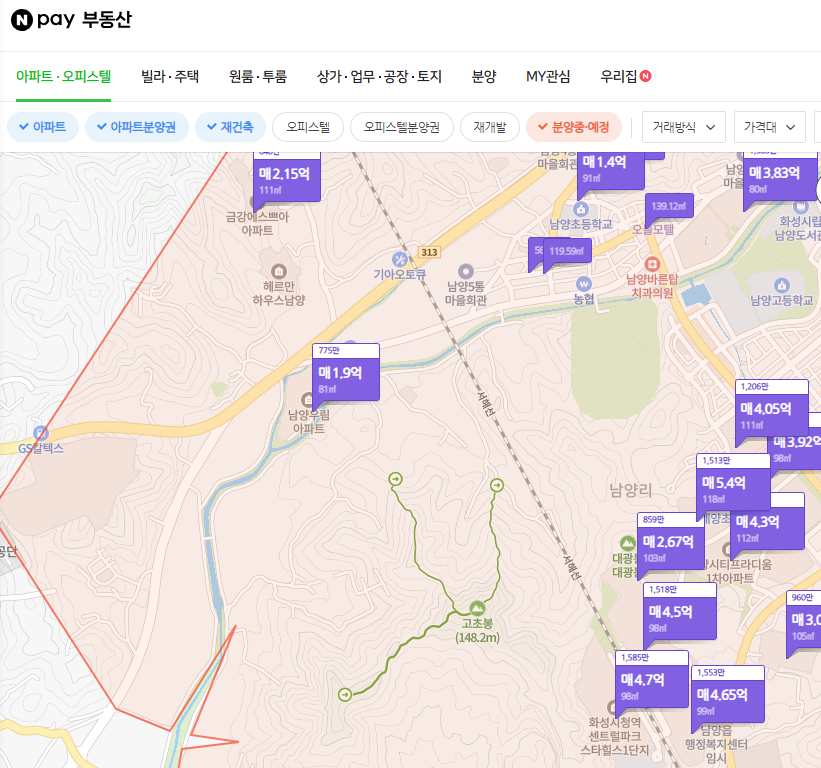The height and width of the screenshot is (768, 821).
Task: Expand the 거래방식 dropdown
Action: (683, 127)
